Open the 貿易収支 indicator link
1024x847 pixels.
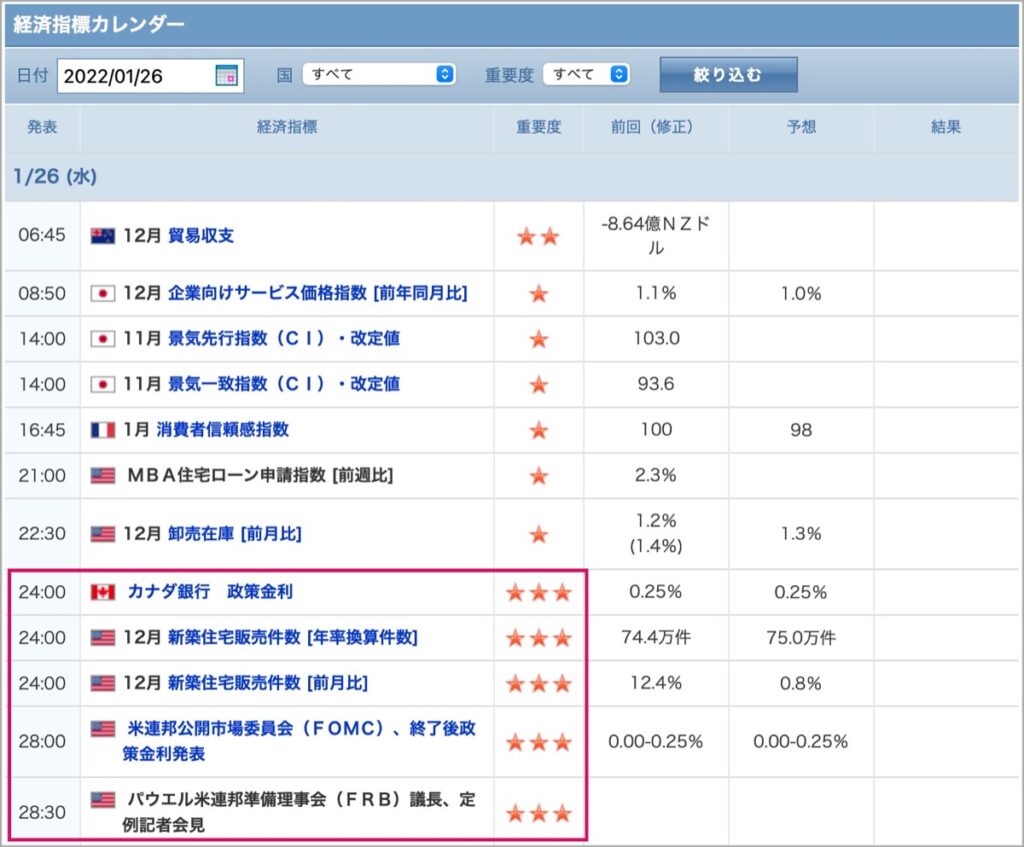click(x=200, y=236)
